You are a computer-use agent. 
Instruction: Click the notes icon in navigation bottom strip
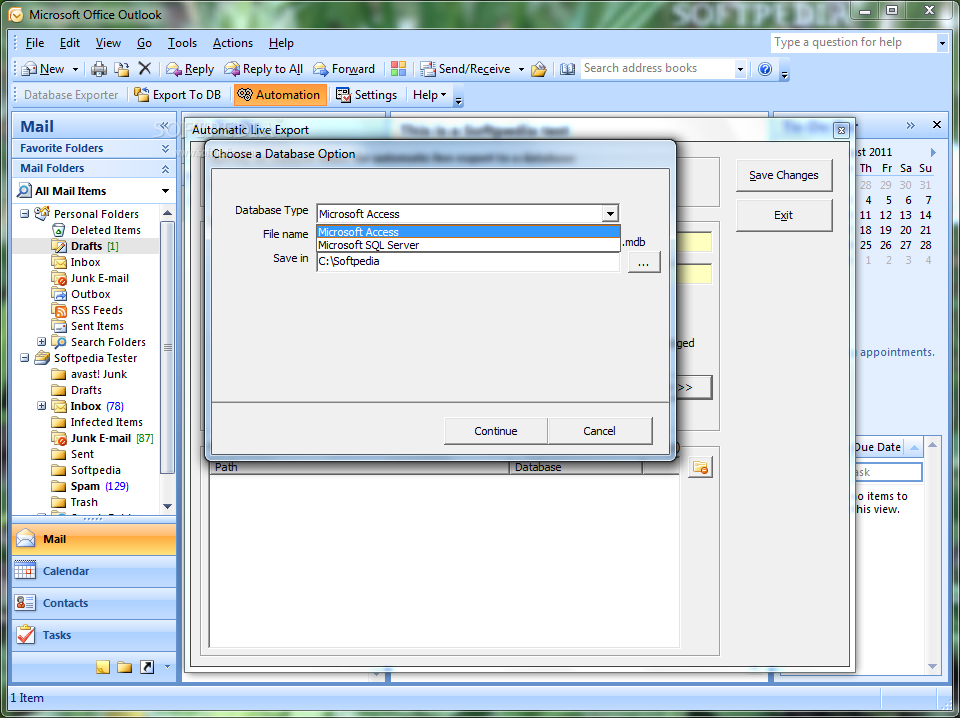[103, 667]
